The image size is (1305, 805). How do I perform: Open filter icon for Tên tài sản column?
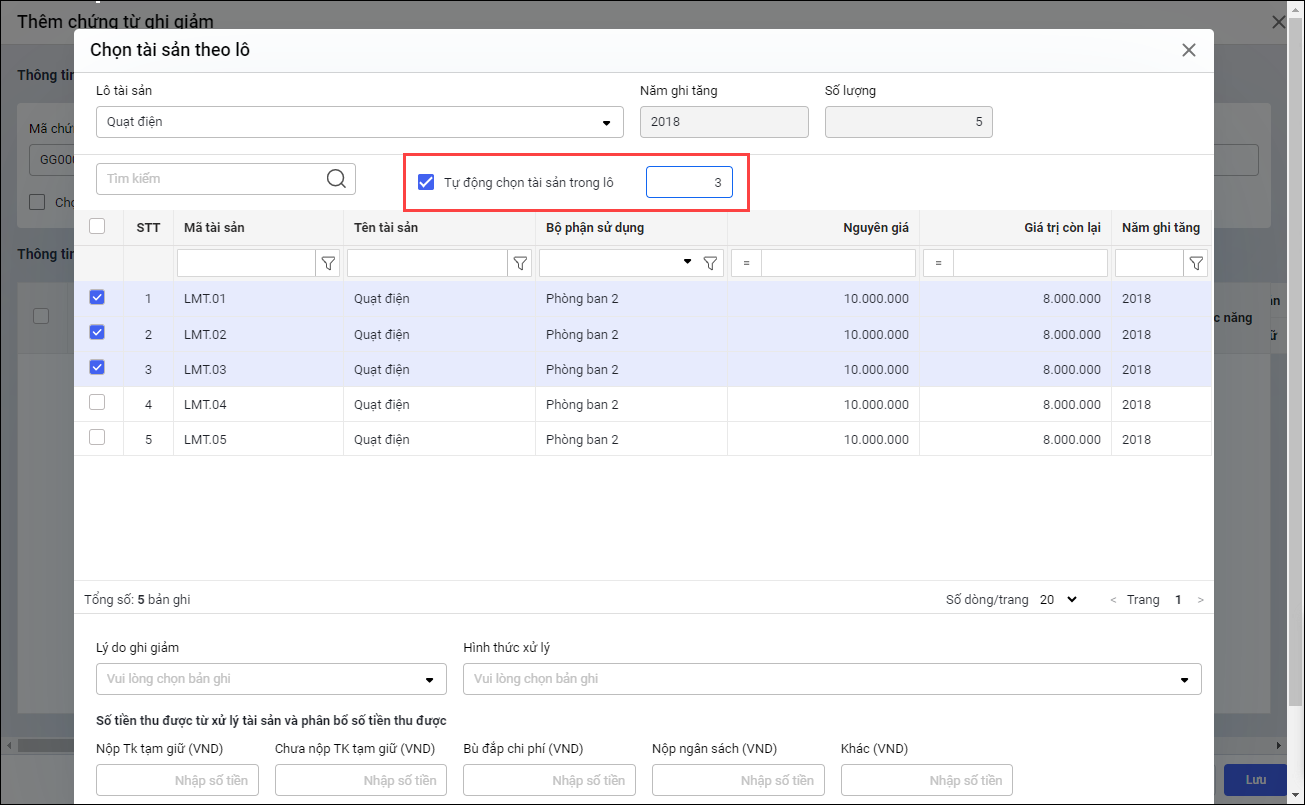click(520, 263)
